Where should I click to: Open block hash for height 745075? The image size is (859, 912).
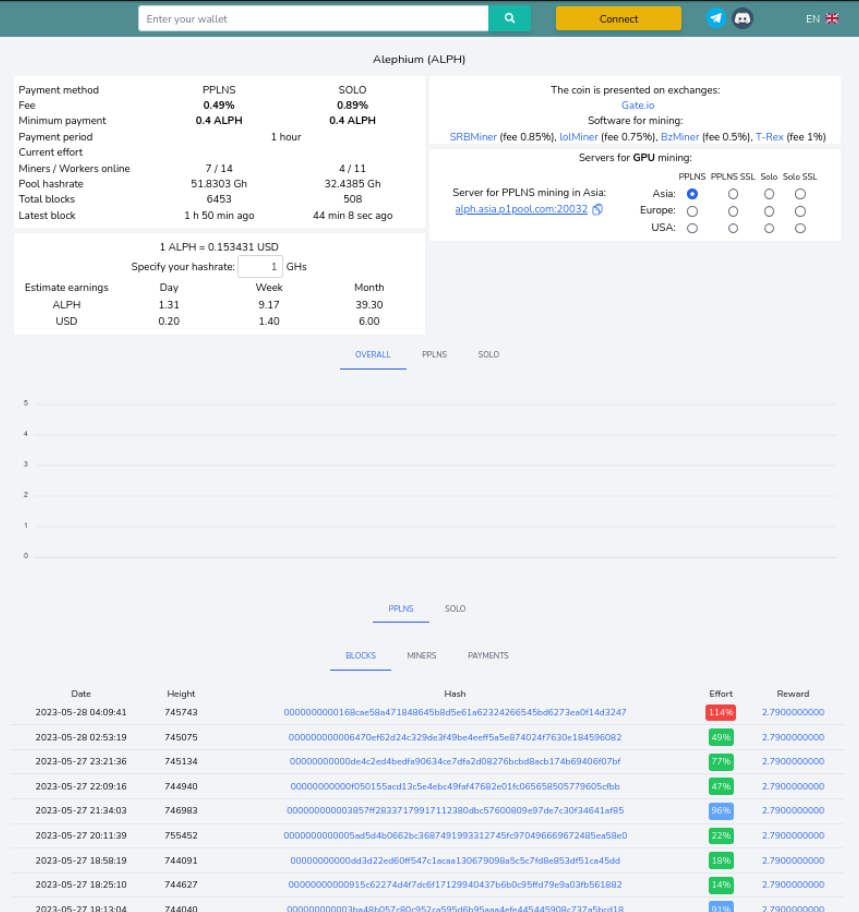[455, 738]
